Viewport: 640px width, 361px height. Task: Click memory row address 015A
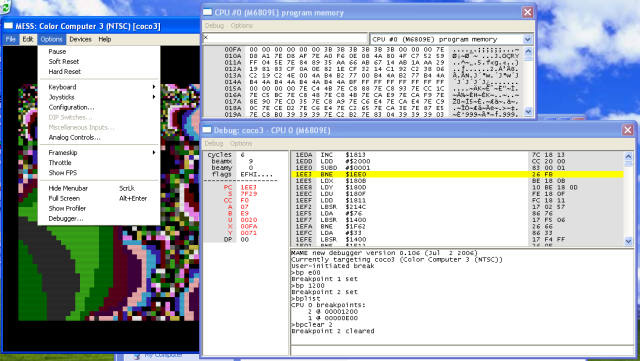pyautogui.click(x=233, y=89)
